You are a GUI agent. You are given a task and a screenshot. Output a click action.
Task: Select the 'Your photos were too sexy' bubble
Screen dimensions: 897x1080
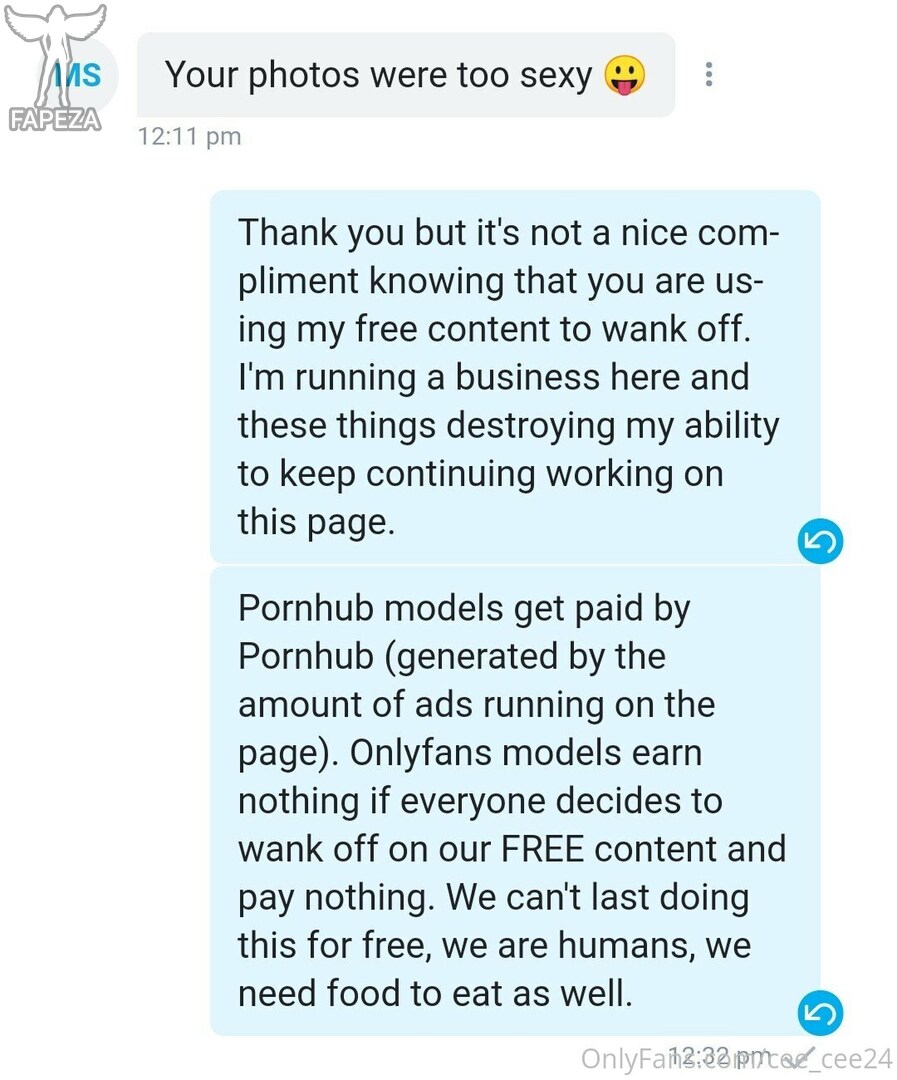(x=406, y=74)
